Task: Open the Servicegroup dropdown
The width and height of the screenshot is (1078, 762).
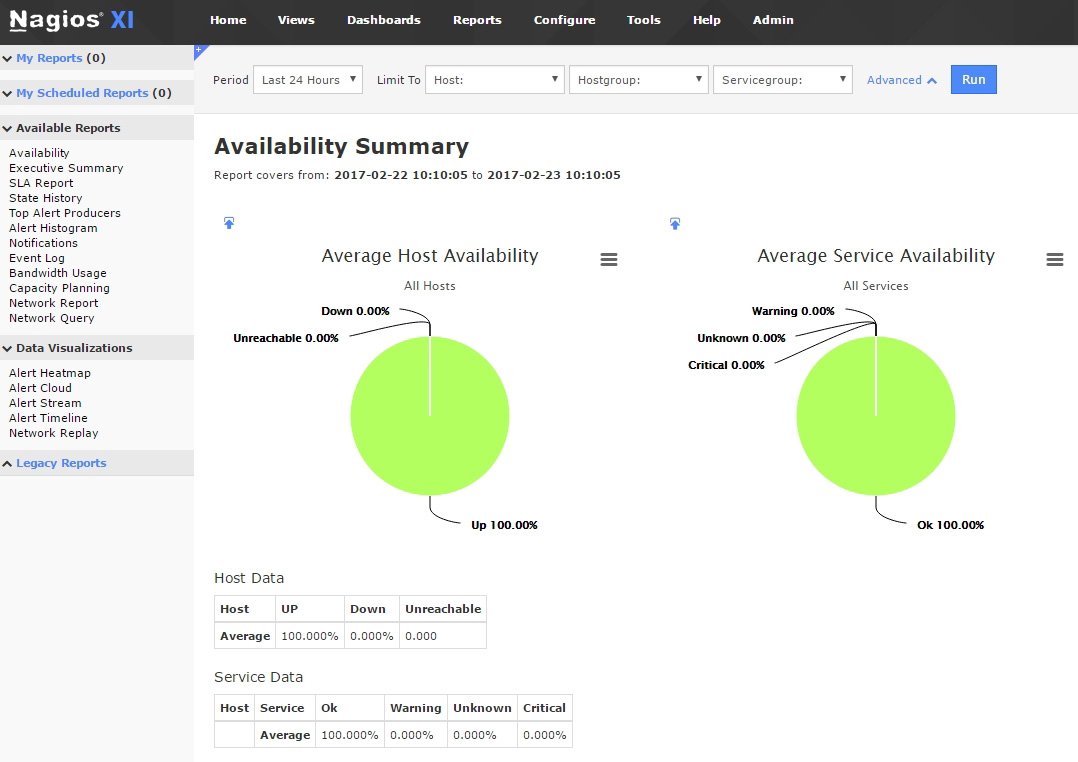Action: tap(782, 80)
